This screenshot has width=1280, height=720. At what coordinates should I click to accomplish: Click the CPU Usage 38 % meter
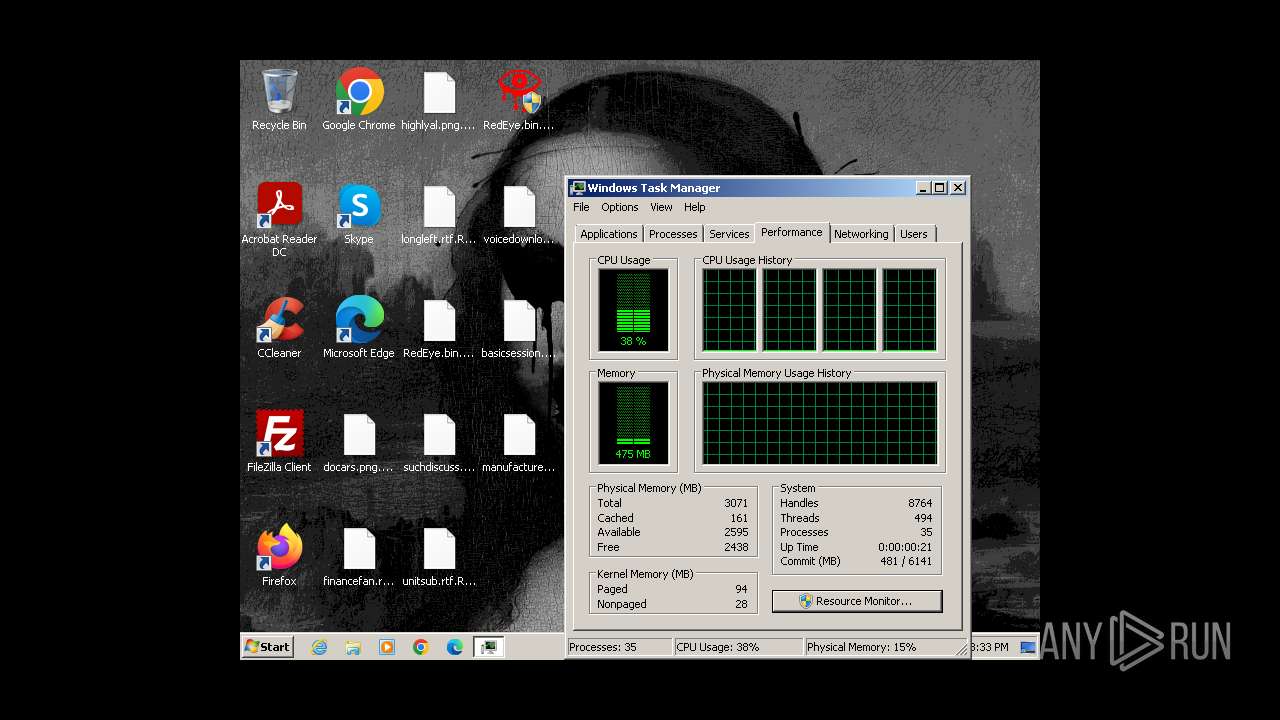pyautogui.click(x=634, y=310)
